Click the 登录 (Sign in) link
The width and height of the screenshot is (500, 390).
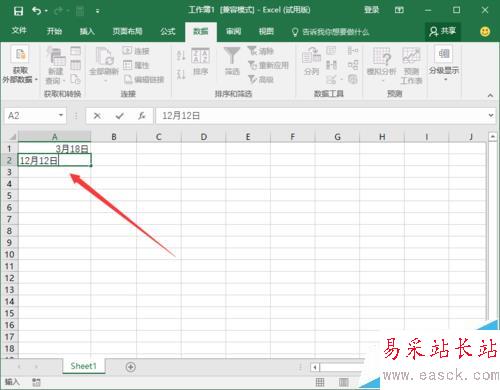pyautogui.click(x=371, y=10)
